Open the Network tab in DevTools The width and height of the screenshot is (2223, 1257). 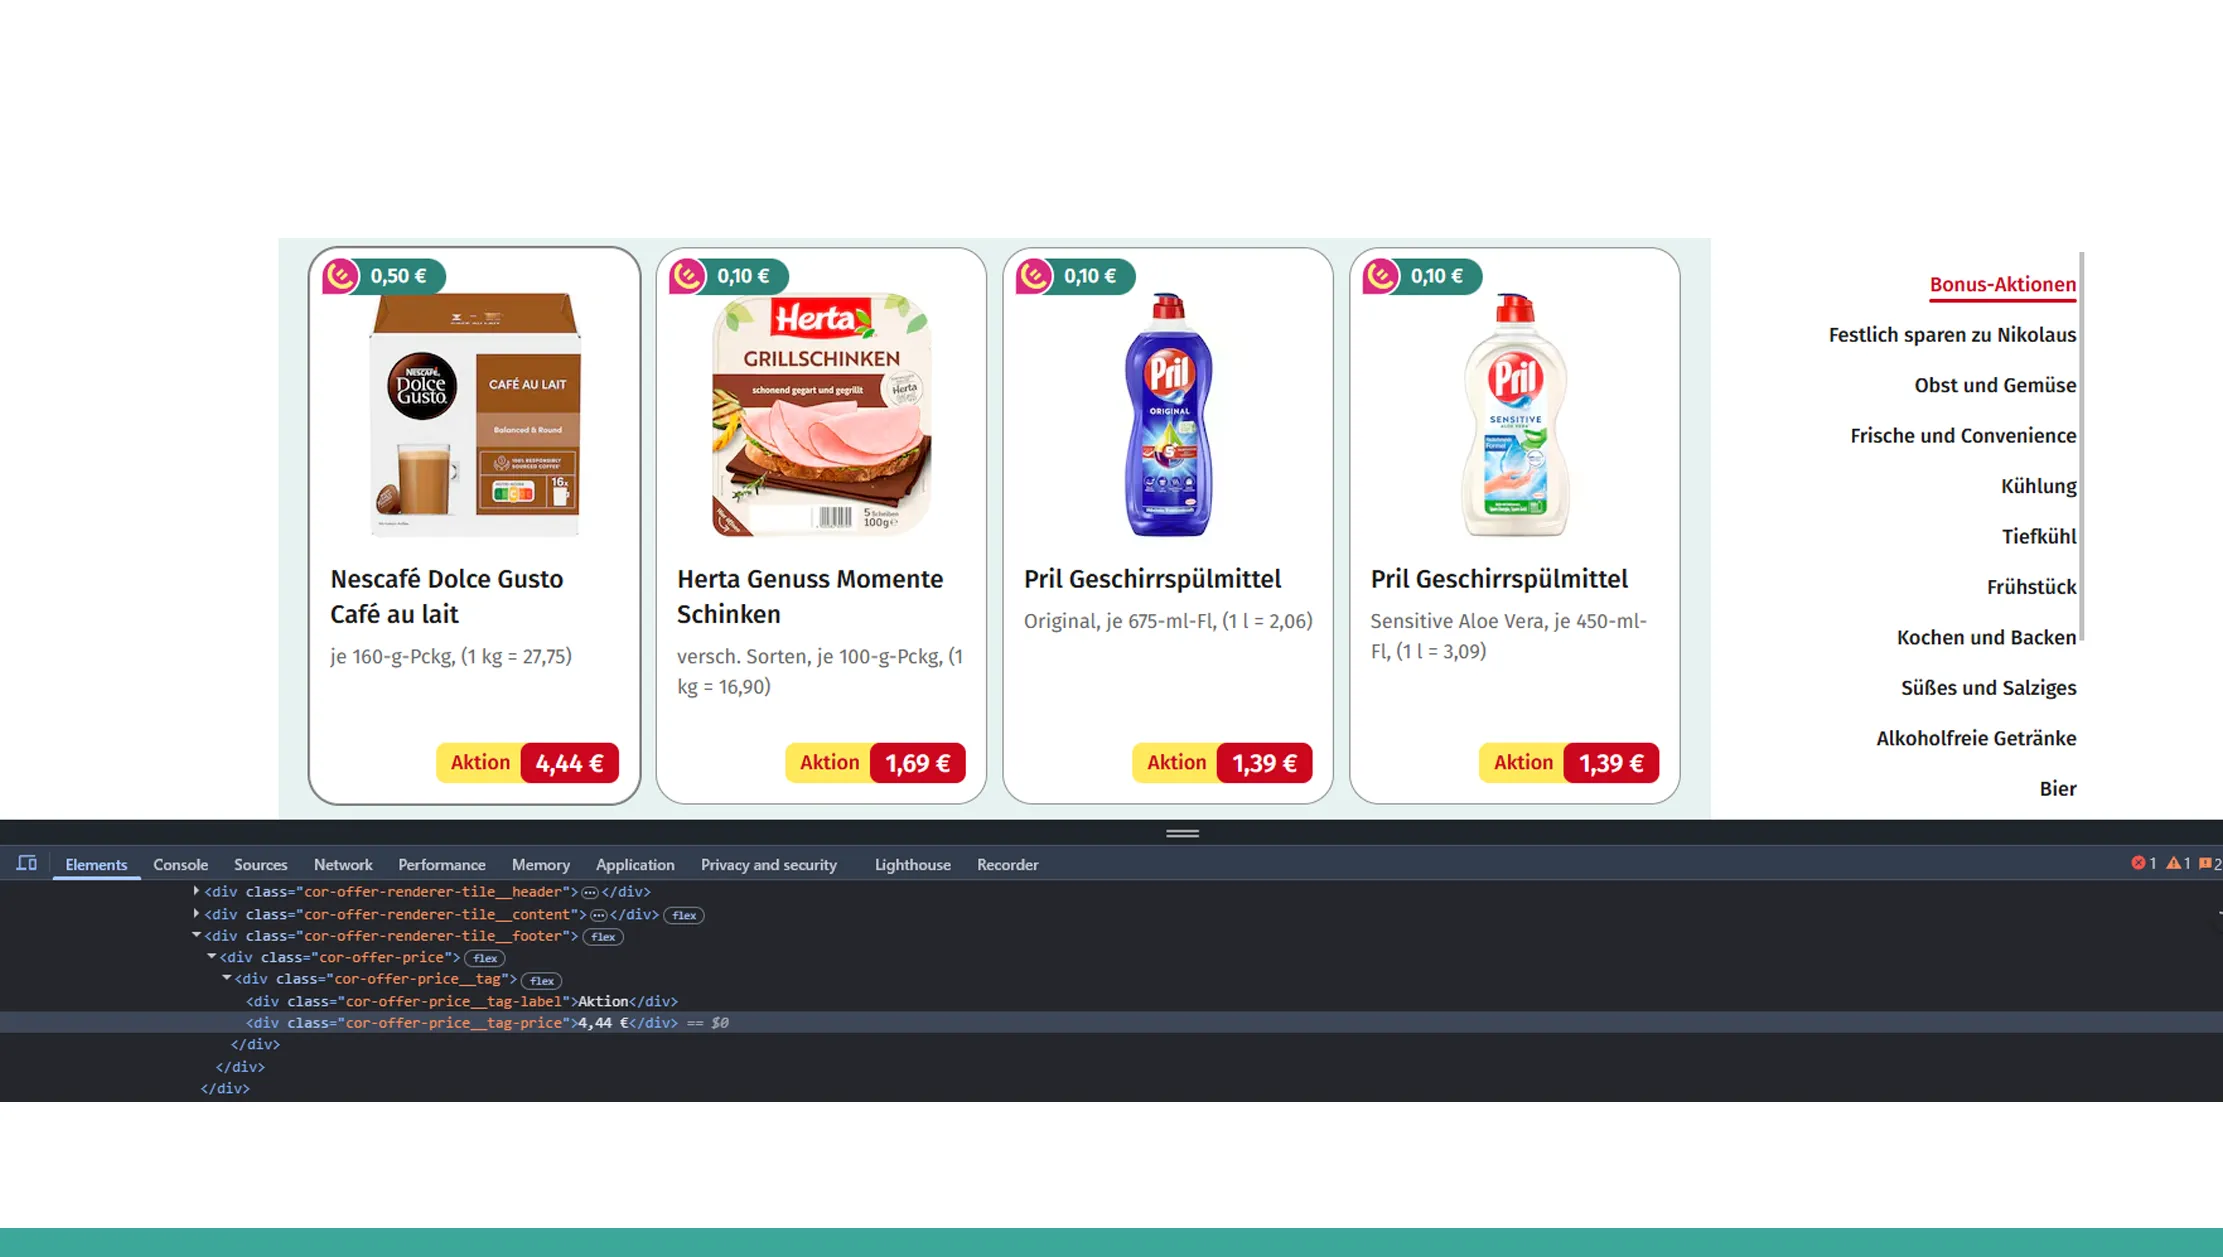343,864
